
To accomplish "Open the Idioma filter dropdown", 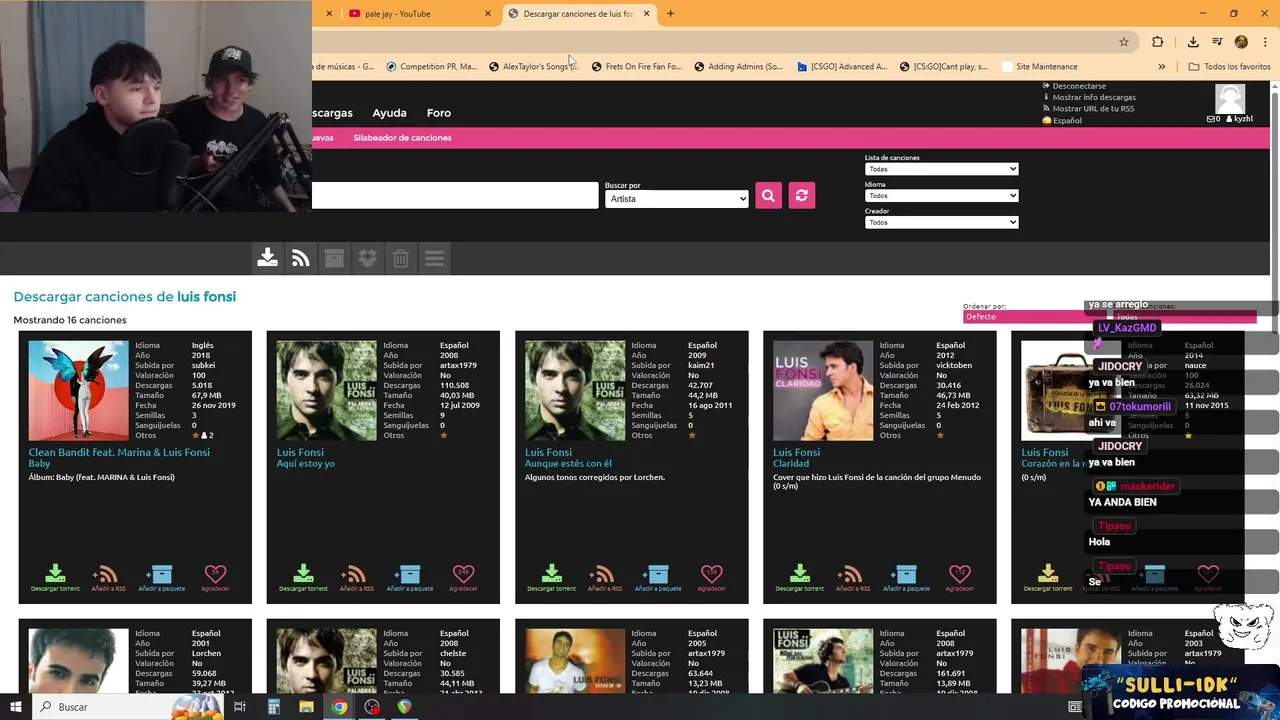I will (941, 195).
